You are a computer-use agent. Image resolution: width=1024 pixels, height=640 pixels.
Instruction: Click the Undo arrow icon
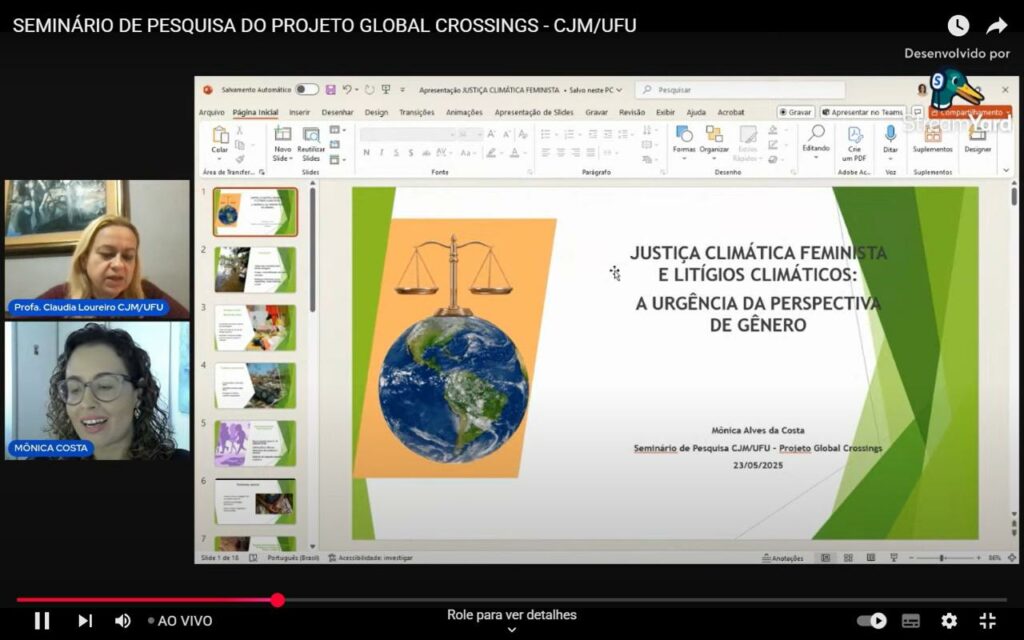[x=347, y=89]
